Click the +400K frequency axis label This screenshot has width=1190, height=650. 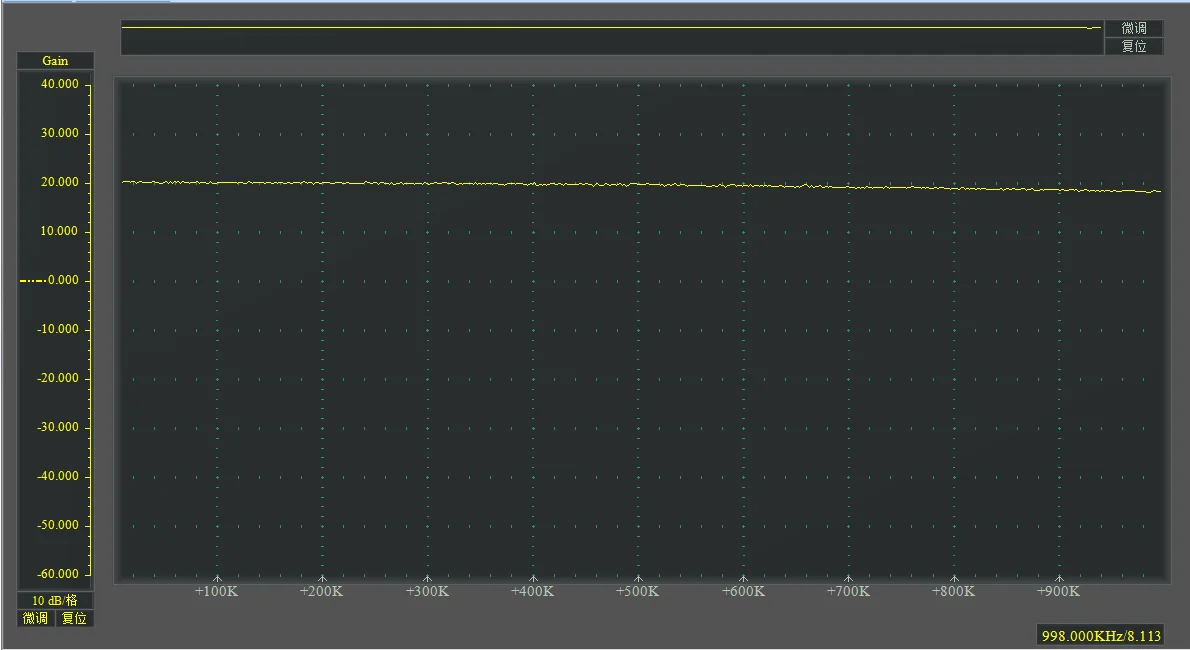coord(532,592)
